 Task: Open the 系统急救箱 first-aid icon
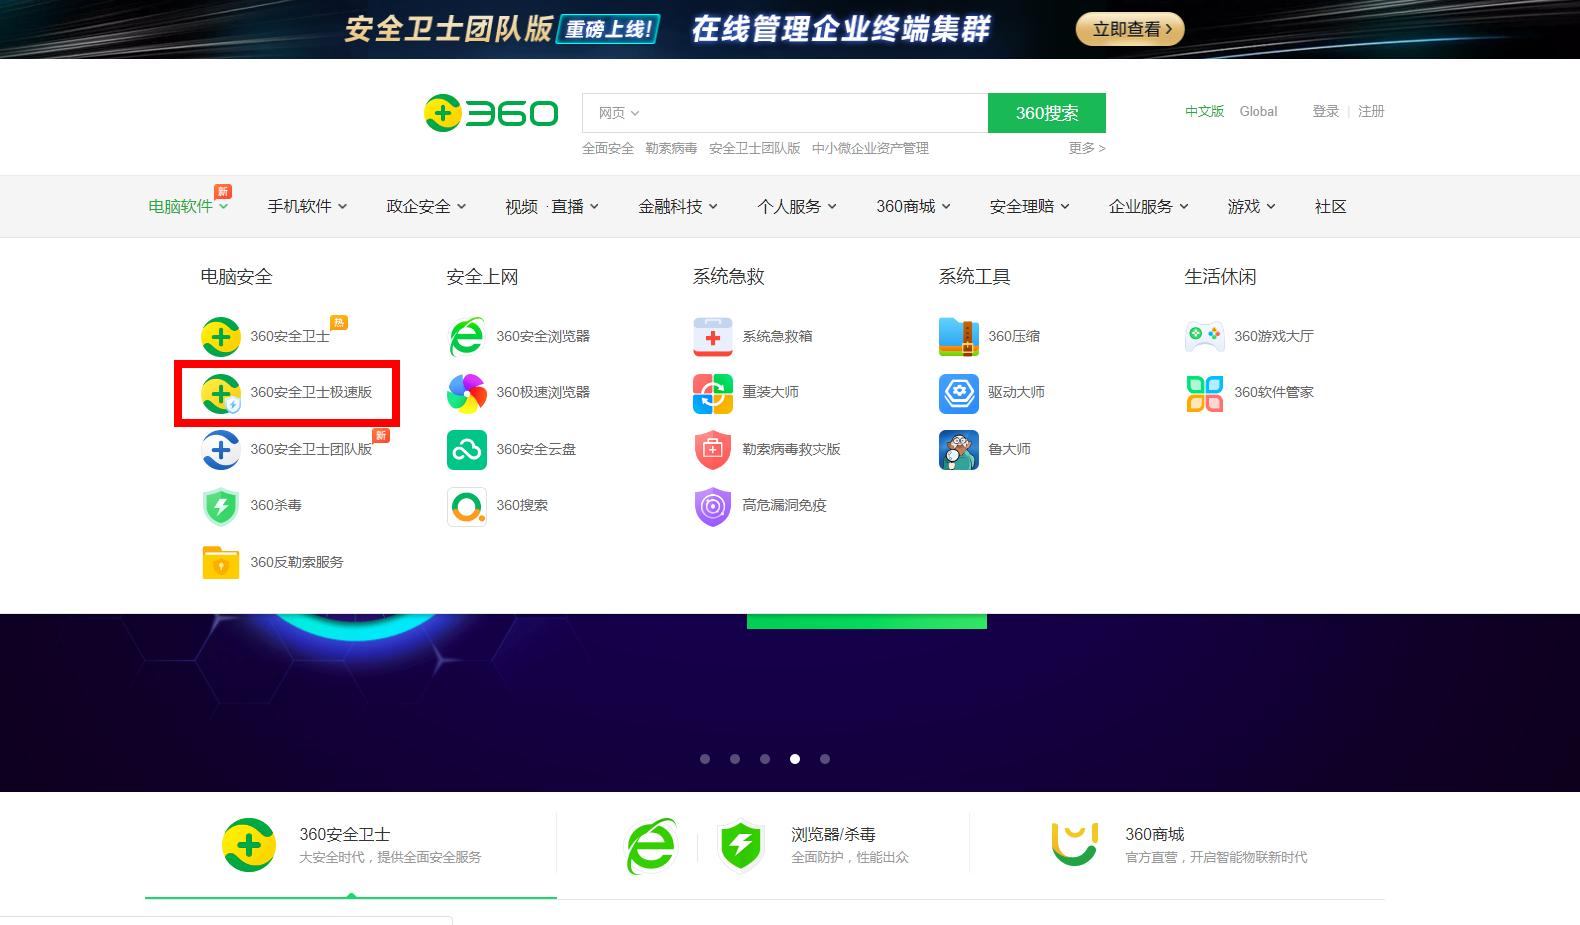click(713, 337)
